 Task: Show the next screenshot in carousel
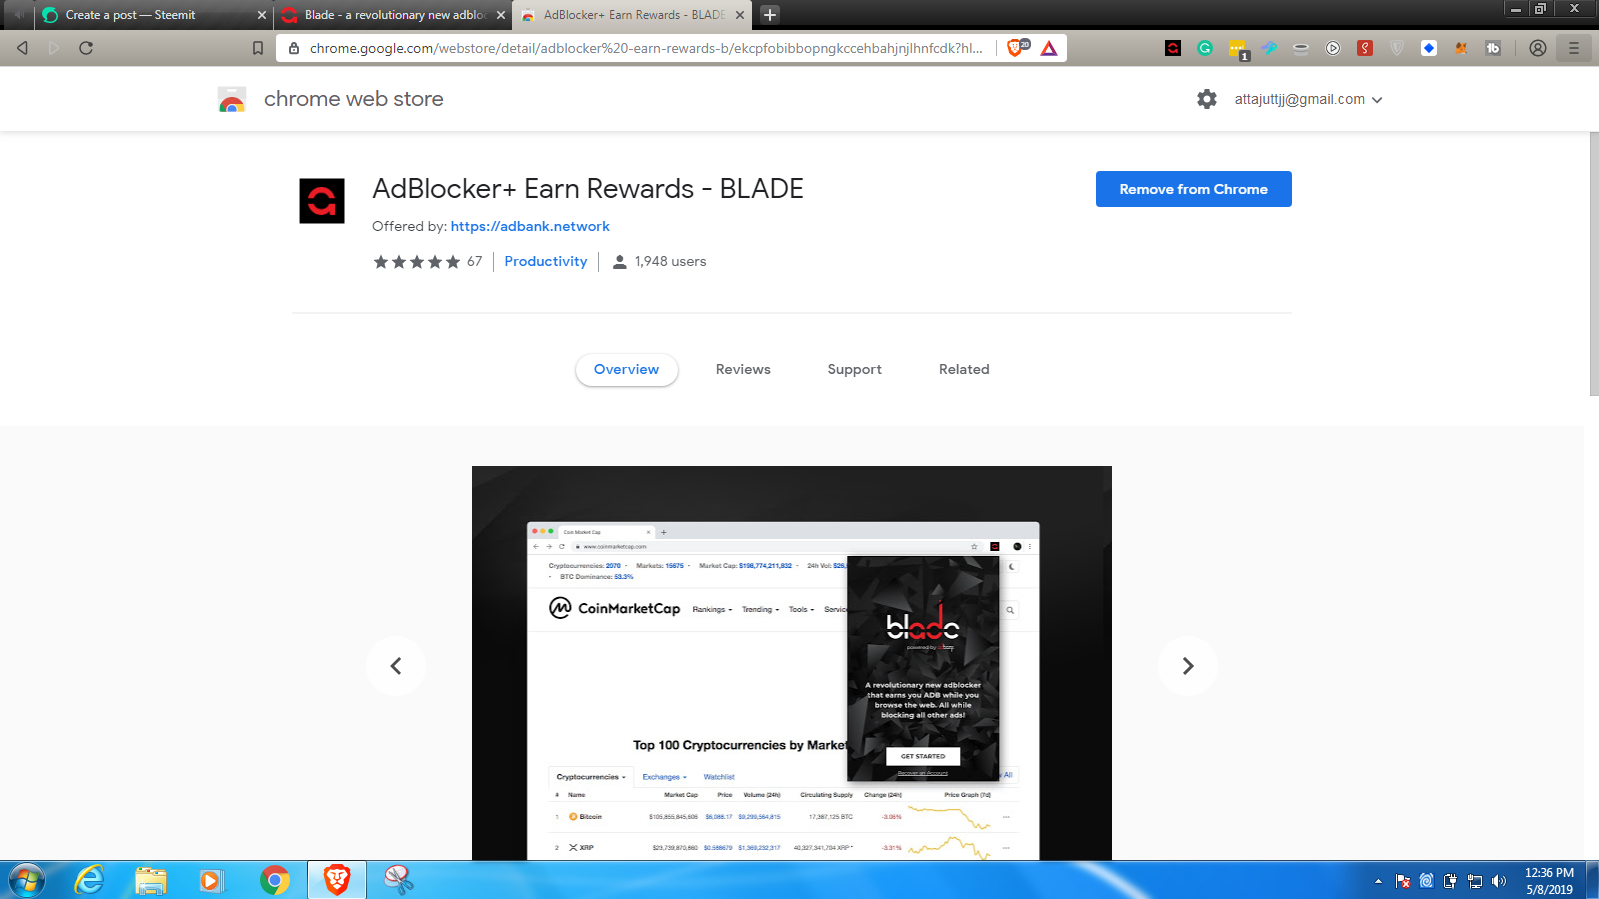1188,666
